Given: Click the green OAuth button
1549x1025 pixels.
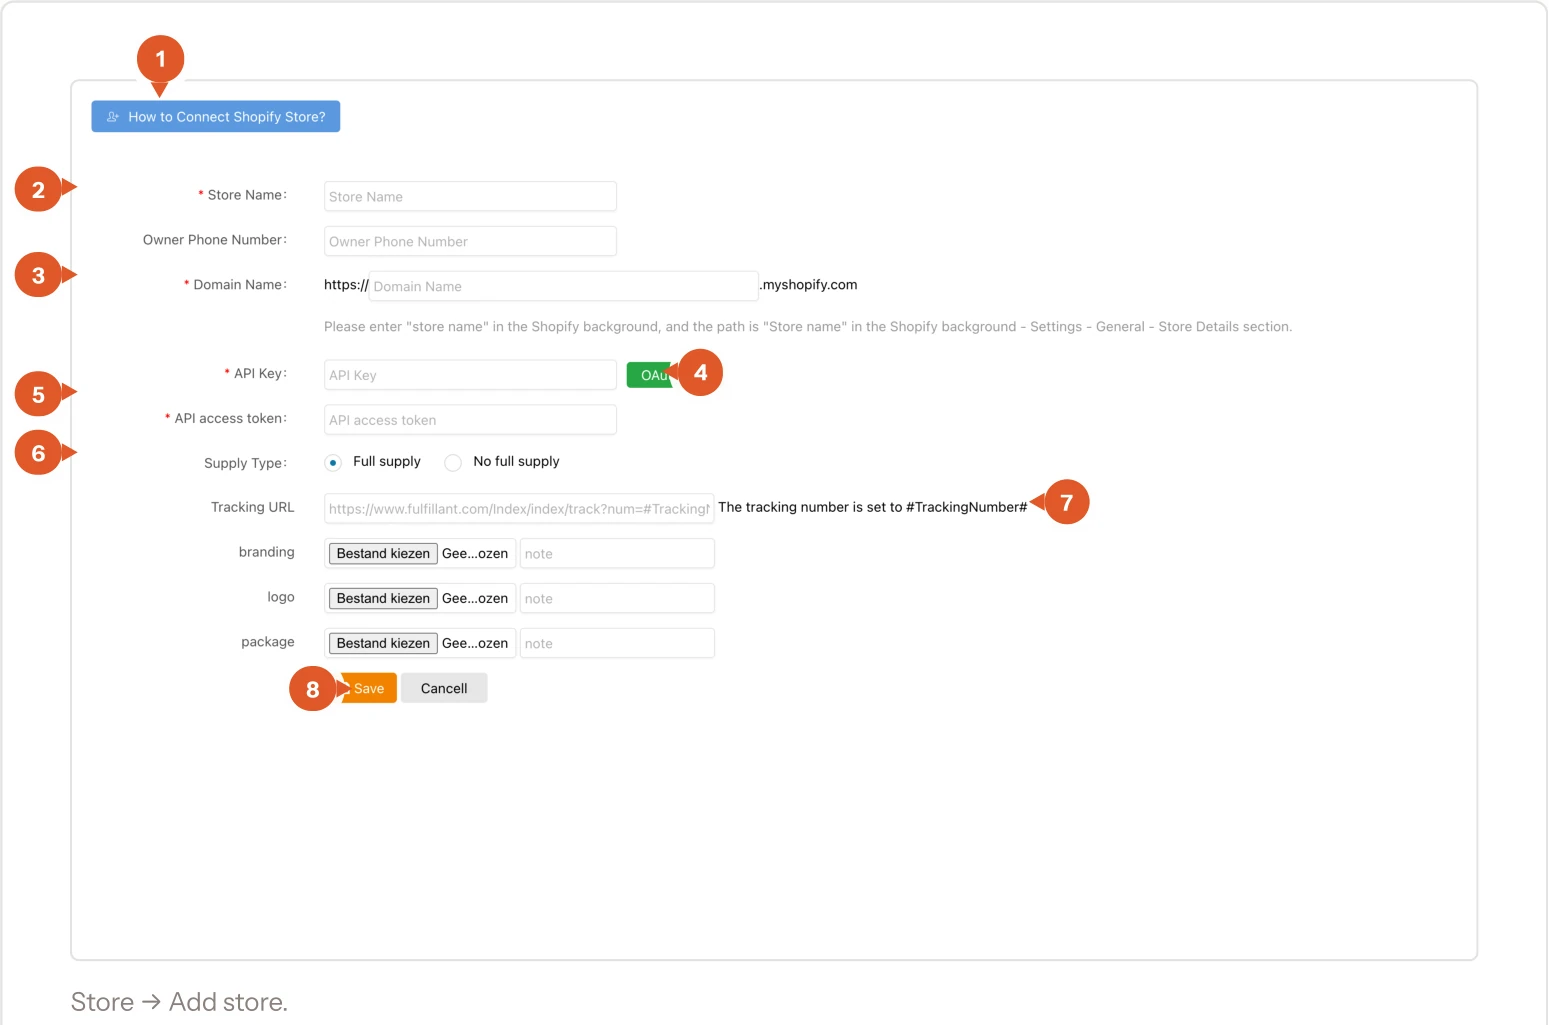Looking at the screenshot, I should click(650, 375).
